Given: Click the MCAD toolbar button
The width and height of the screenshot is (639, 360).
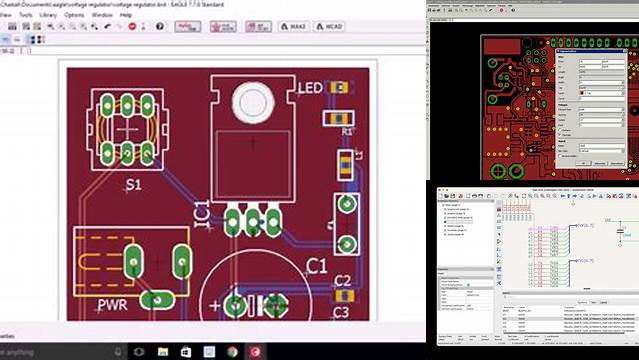Looking at the screenshot, I should (x=329, y=27).
